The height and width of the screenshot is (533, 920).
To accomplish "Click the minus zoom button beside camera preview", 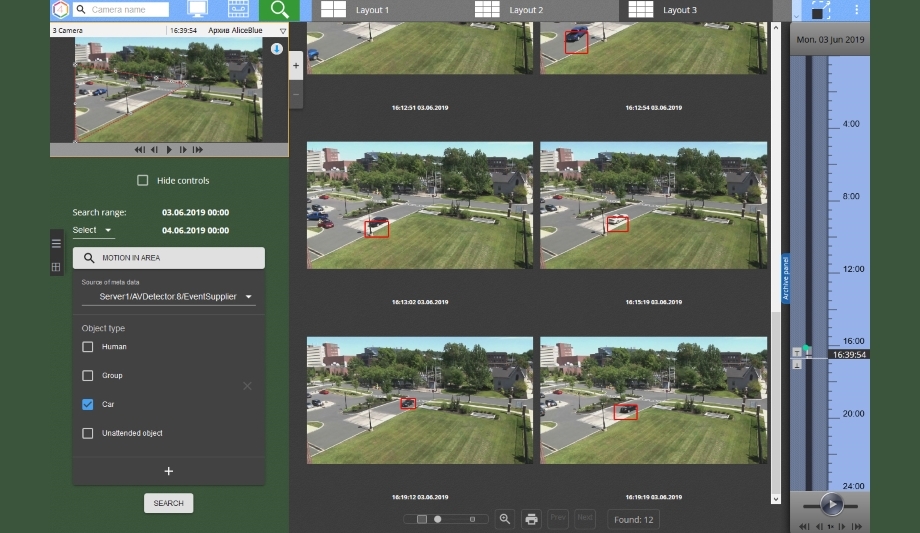I will pos(296,94).
